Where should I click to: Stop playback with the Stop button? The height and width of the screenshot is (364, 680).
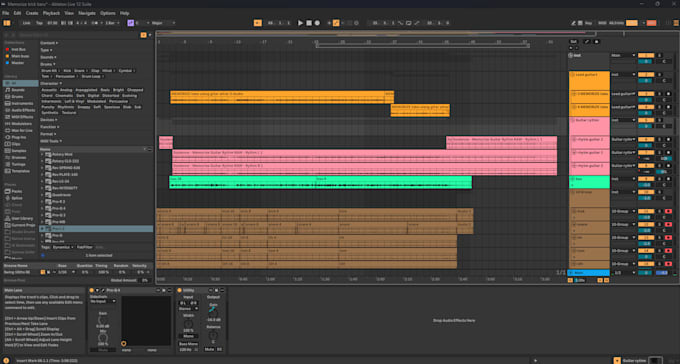pos(309,23)
